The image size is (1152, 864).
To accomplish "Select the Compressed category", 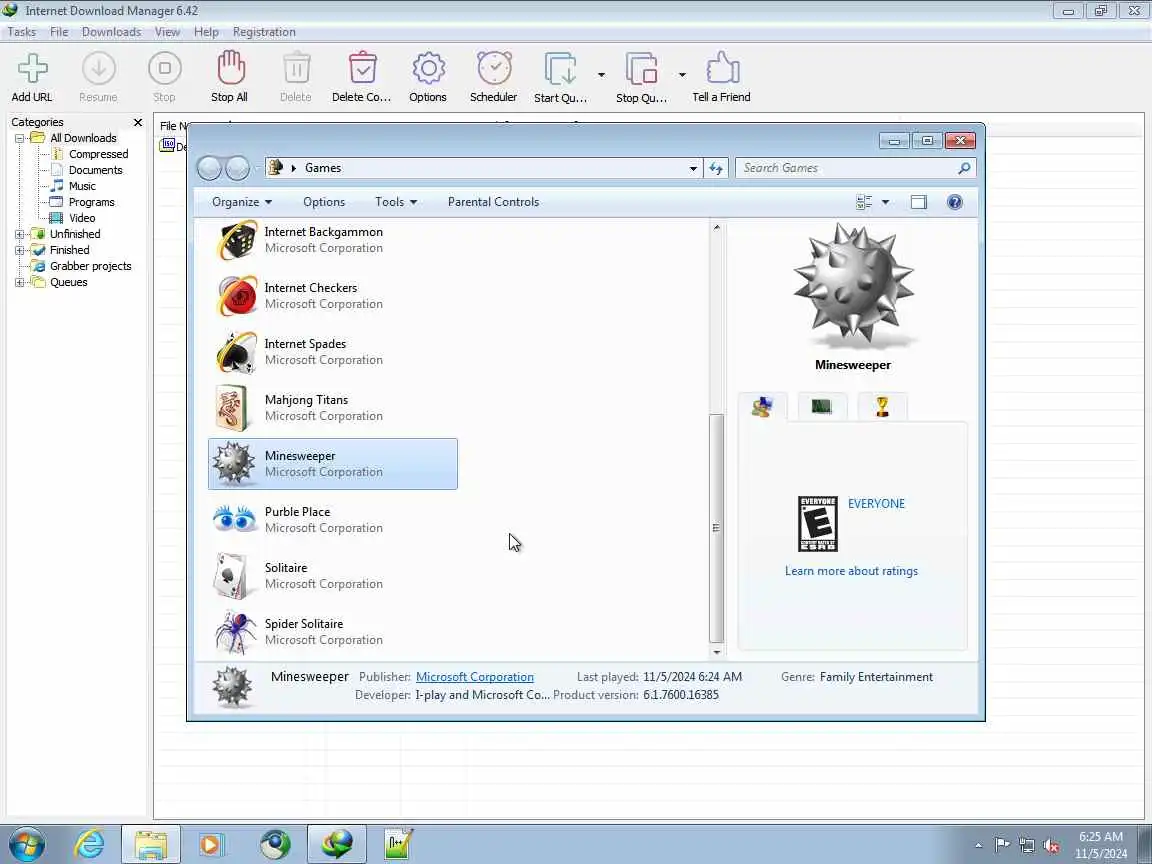I will pos(98,154).
